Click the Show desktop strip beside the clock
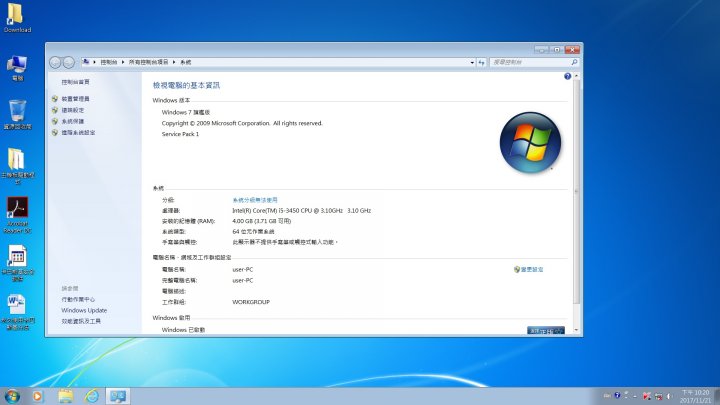The height and width of the screenshot is (405, 720). [x=717, y=396]
